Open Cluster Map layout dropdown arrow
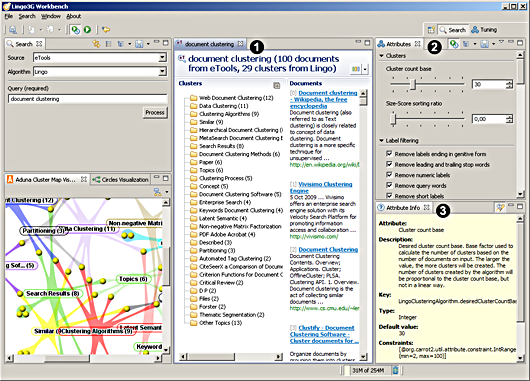This screenshot has height=381, width=530. (166, 192)
